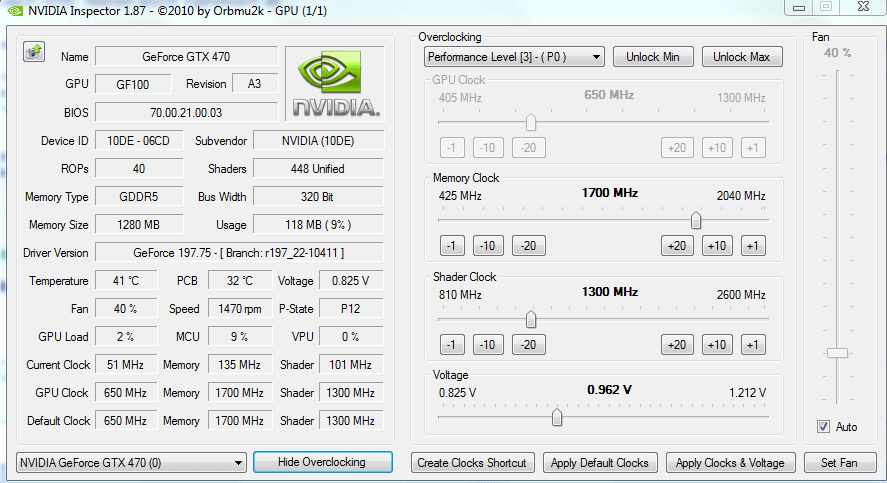Increase Memory Clock by 10 MHz
Image resolution: width=887 pixels, height=483 pixels.
717,246
